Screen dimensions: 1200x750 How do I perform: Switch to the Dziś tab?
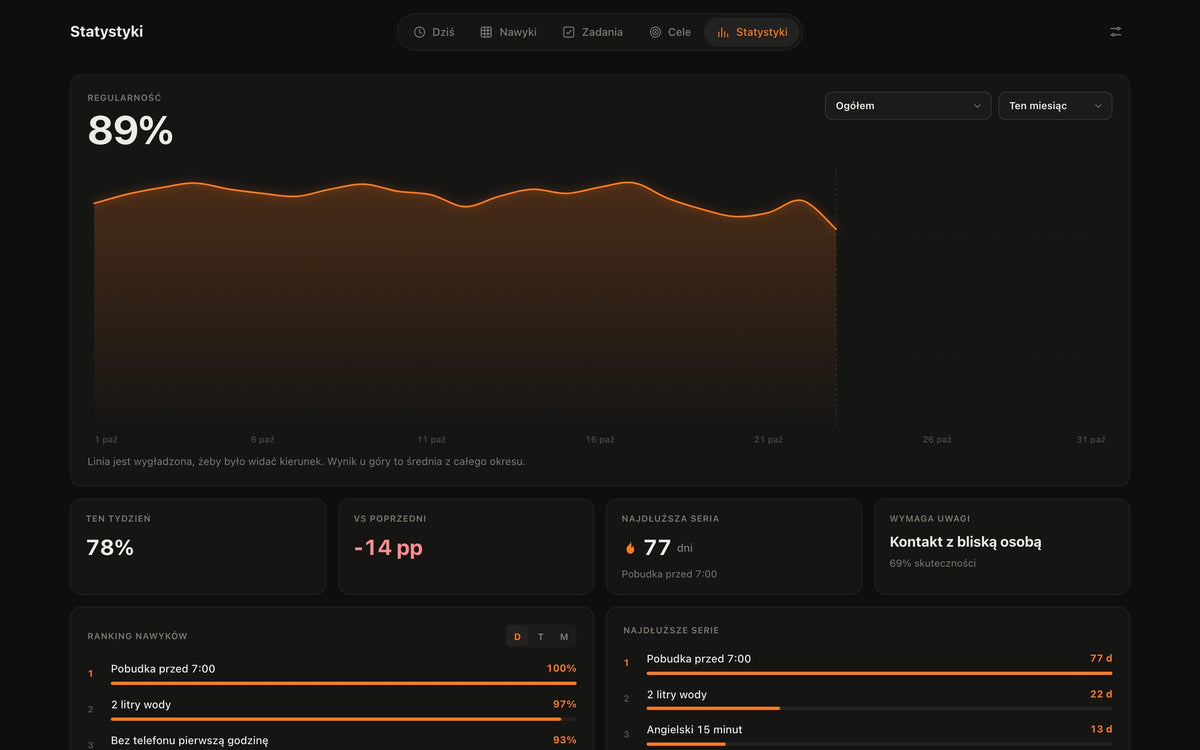pos(434,32)
